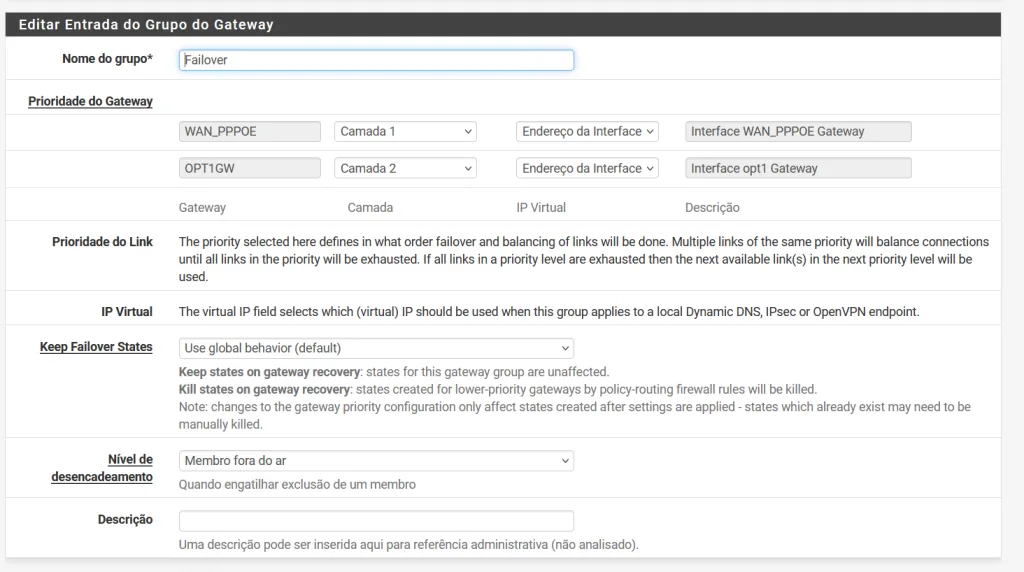1024x572 pixels.
Task: Open the Use global behavior (default) dropdown
Action: click(x=376, y=348)
